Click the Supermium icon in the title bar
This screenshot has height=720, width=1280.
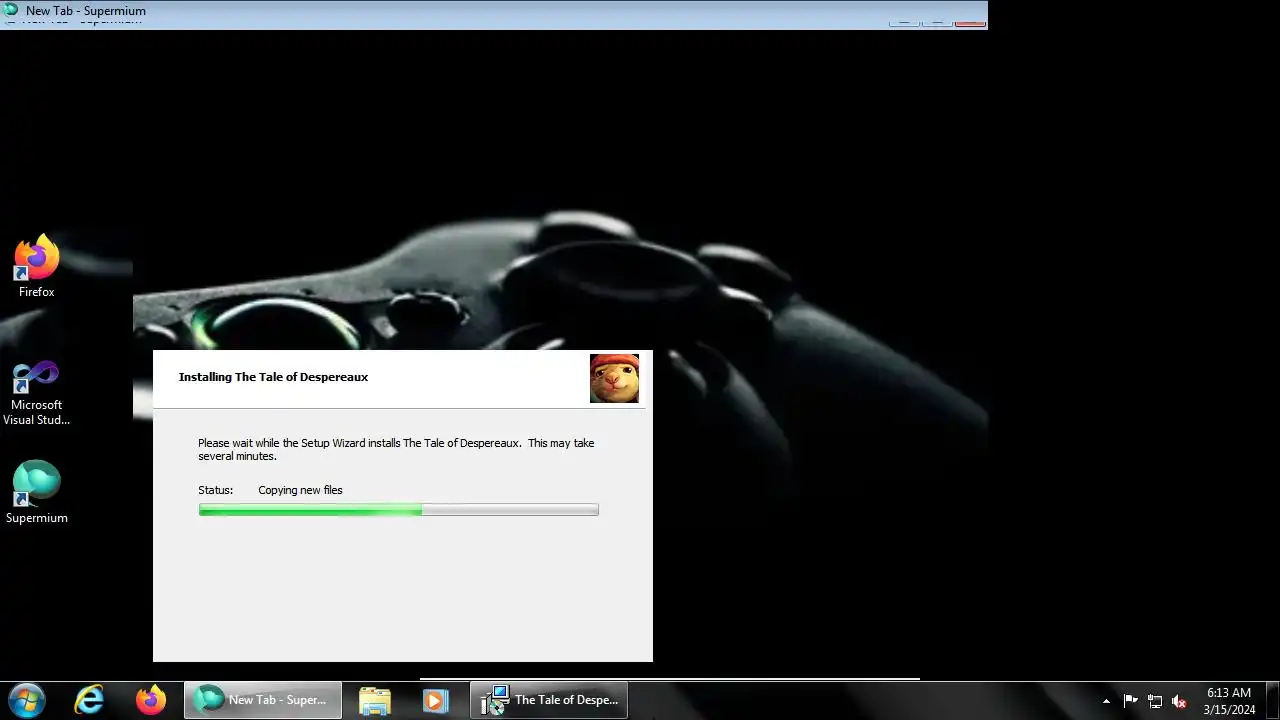pos(11,10)
